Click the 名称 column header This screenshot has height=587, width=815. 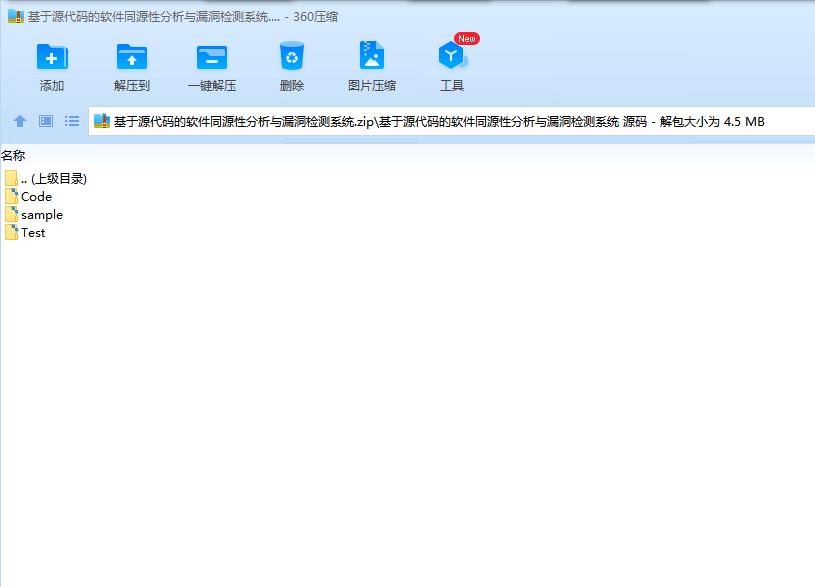[x=13, y=155]
